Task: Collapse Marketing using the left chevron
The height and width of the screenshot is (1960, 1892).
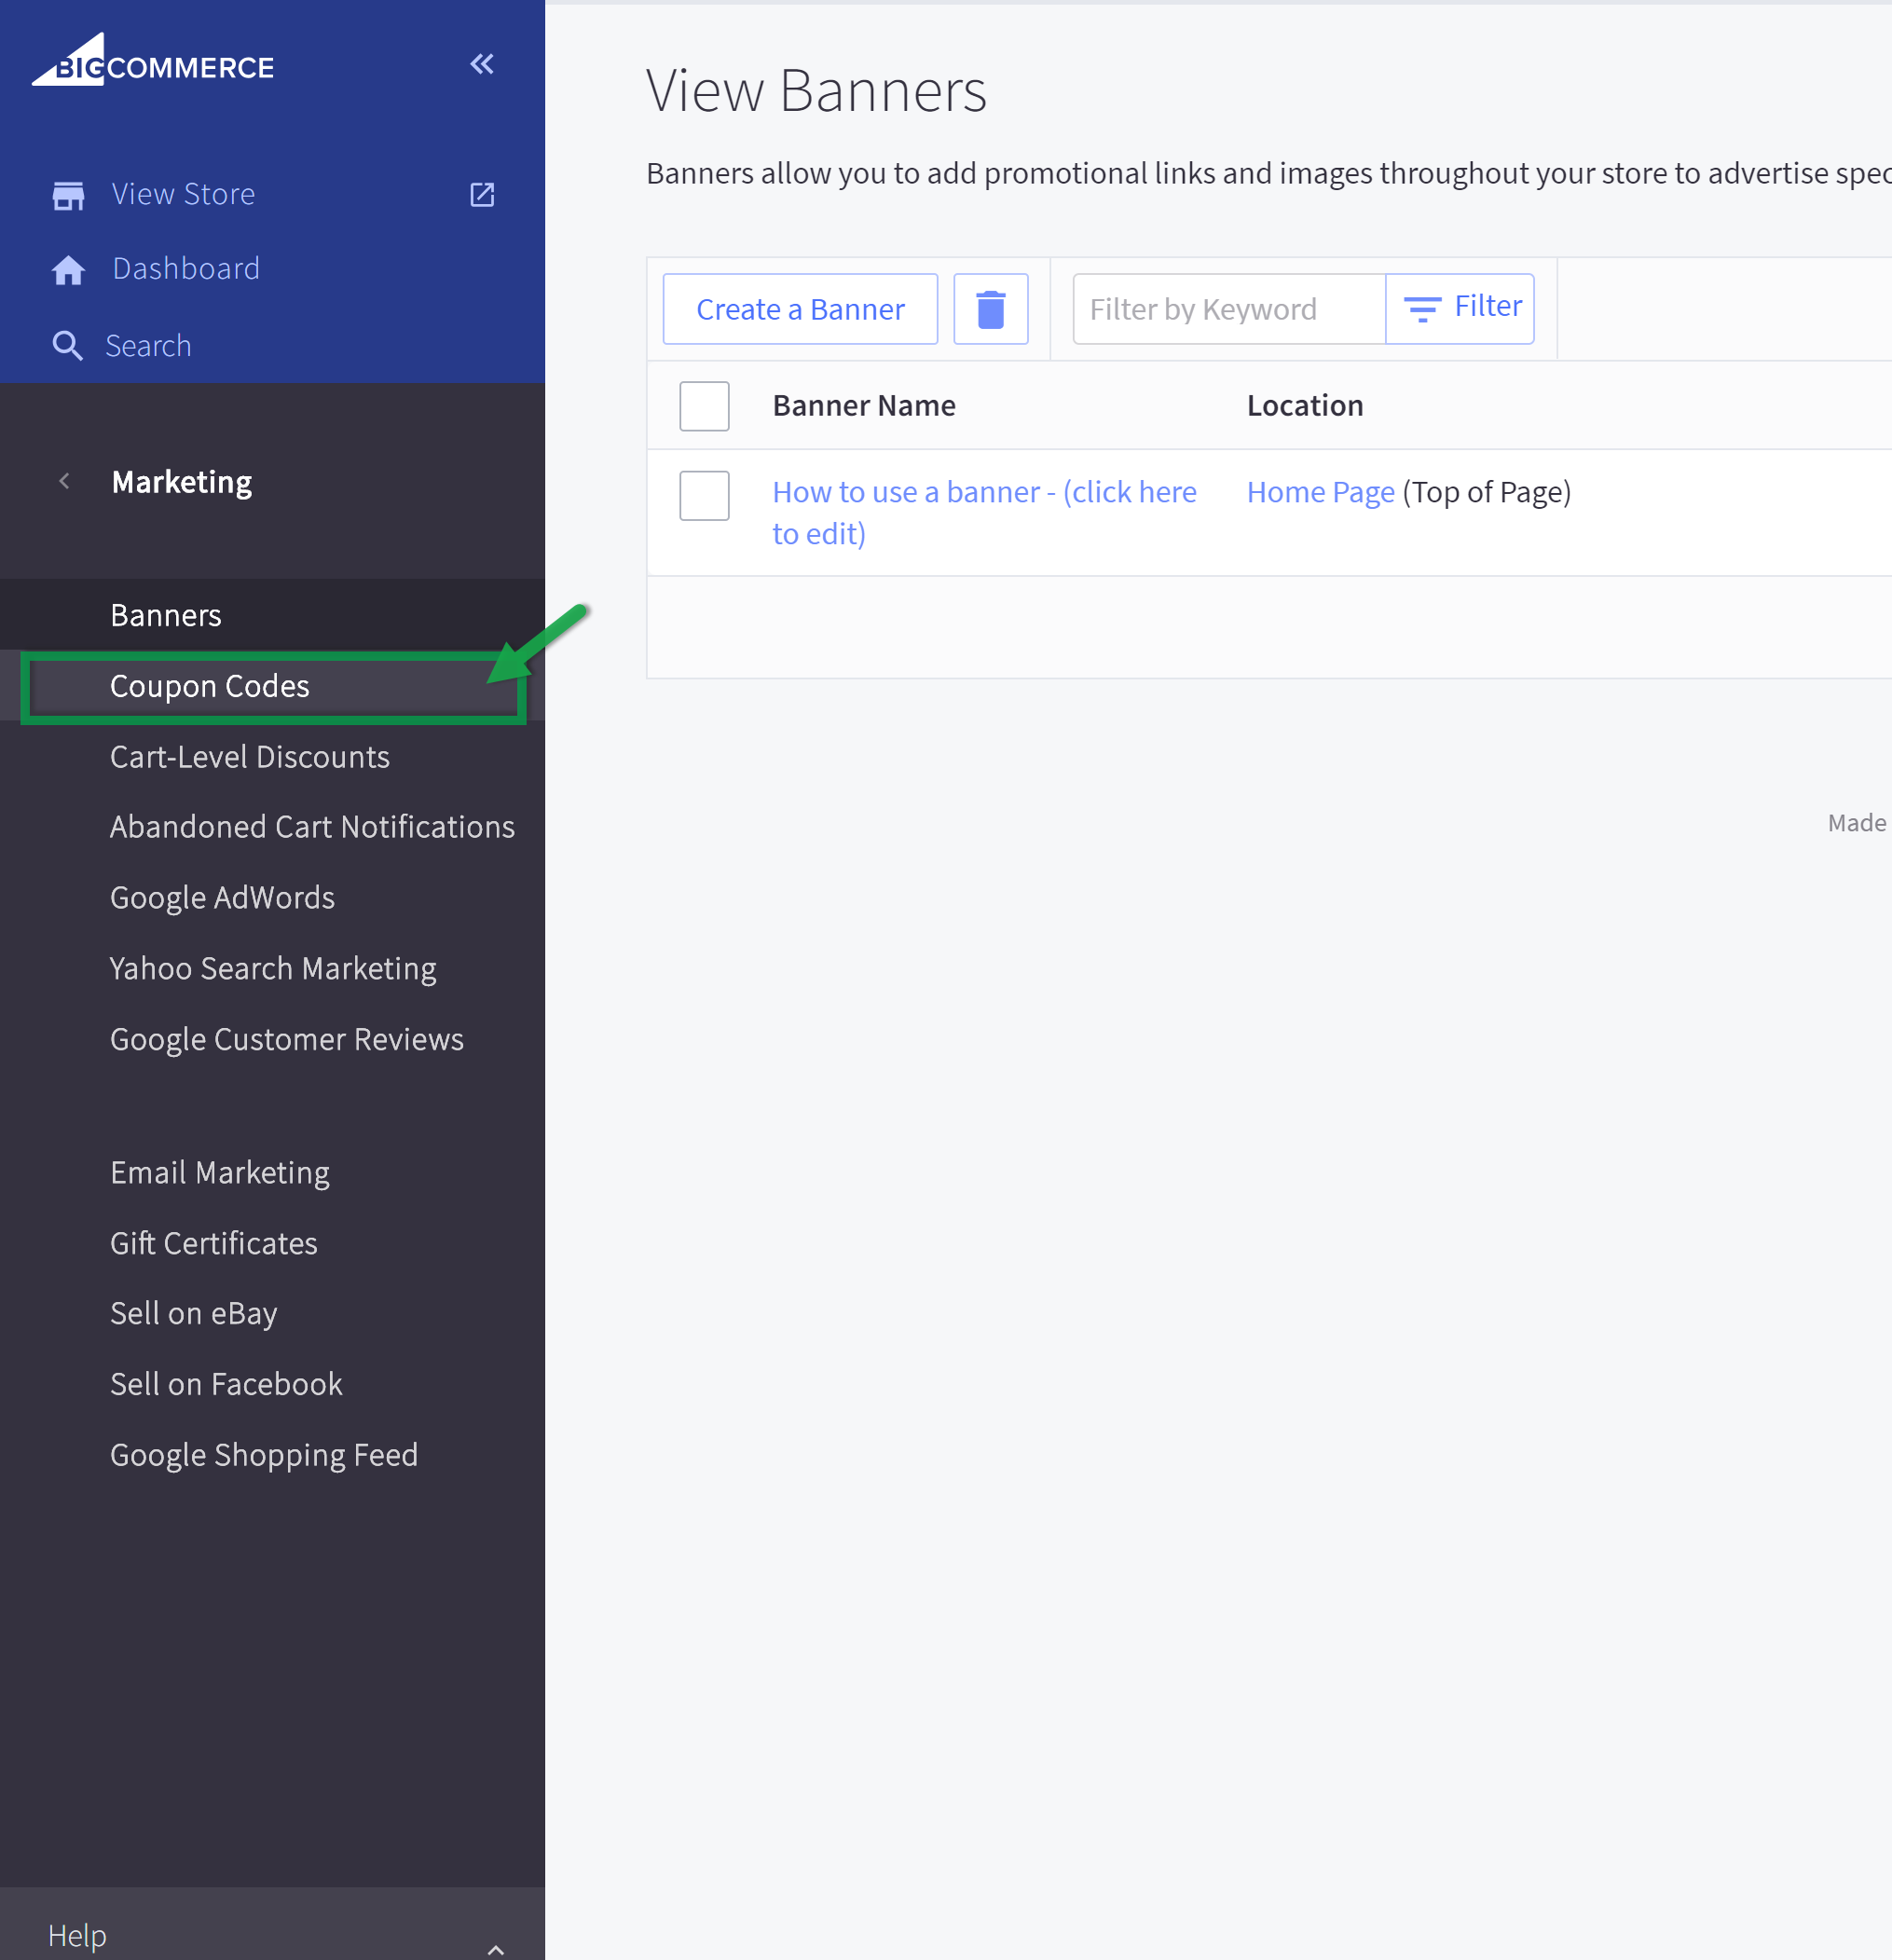Action: (x=63, y=481)
